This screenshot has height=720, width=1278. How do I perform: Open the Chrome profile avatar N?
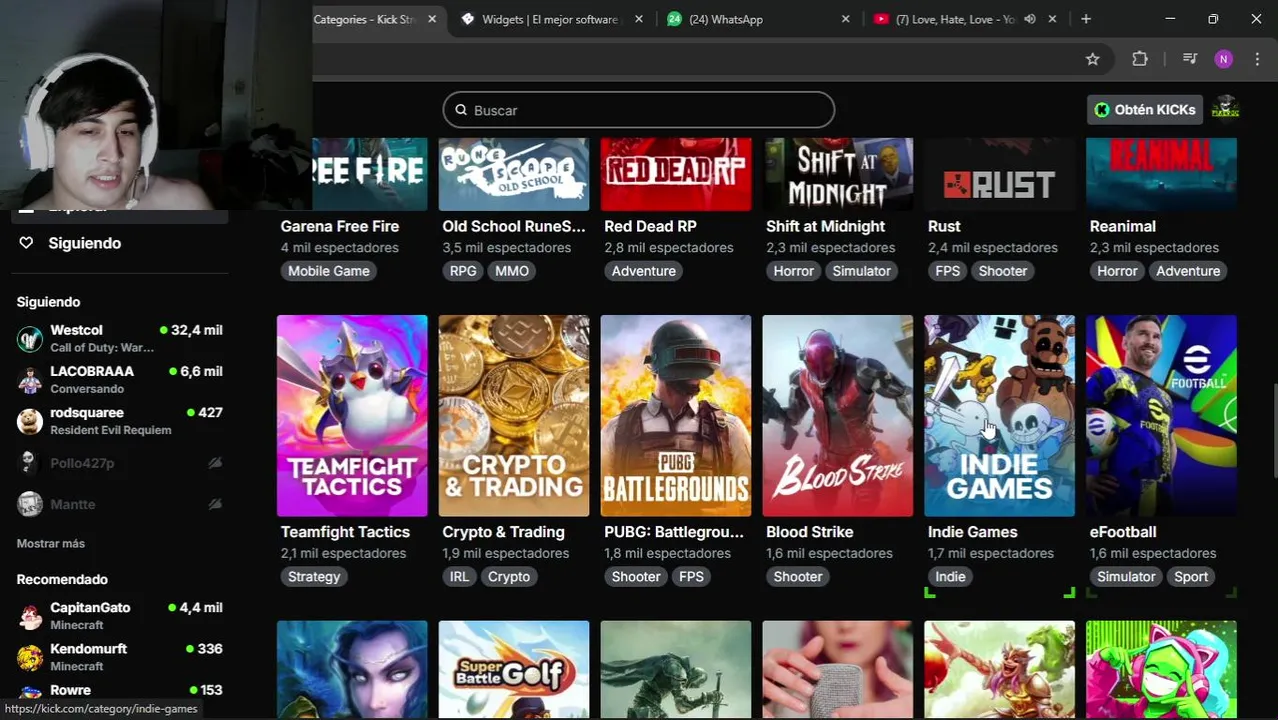1224,59
